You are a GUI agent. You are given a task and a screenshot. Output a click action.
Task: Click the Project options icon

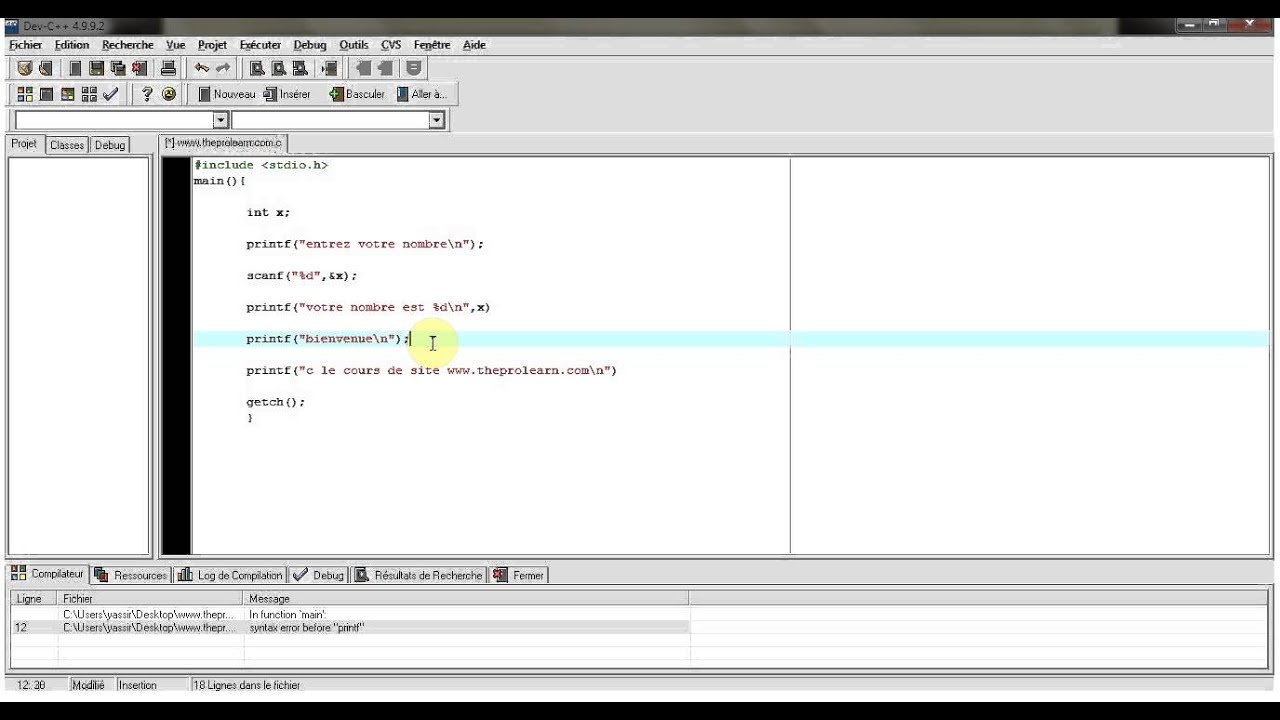point(414,68)
